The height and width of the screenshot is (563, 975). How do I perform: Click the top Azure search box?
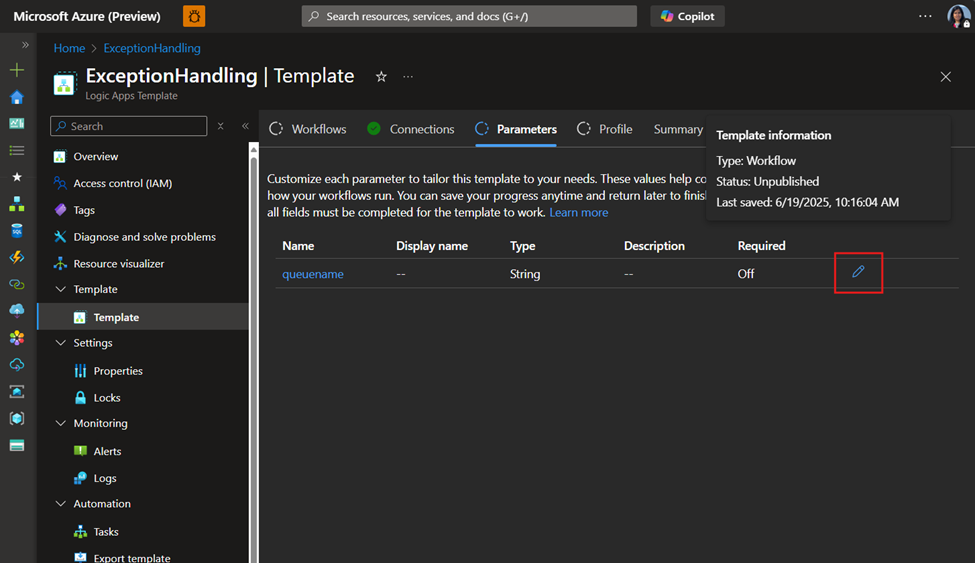[x=469, y=16]
